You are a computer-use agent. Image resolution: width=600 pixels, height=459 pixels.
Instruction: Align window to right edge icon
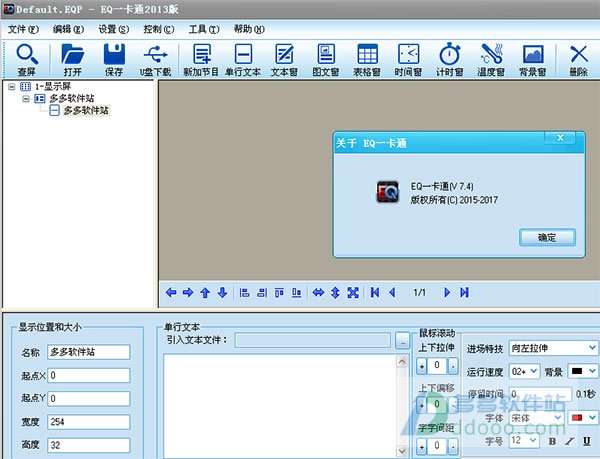tap(262, 293)
